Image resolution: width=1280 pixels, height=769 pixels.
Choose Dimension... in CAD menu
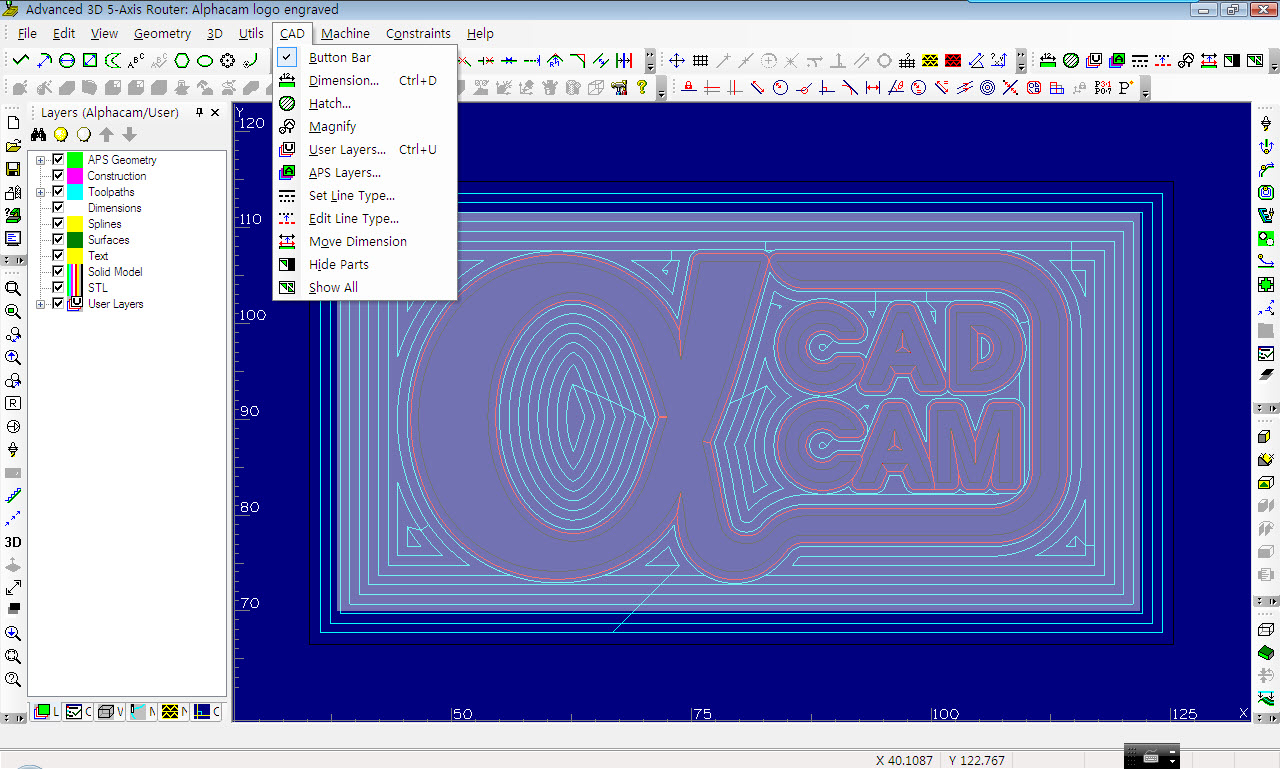365,81
